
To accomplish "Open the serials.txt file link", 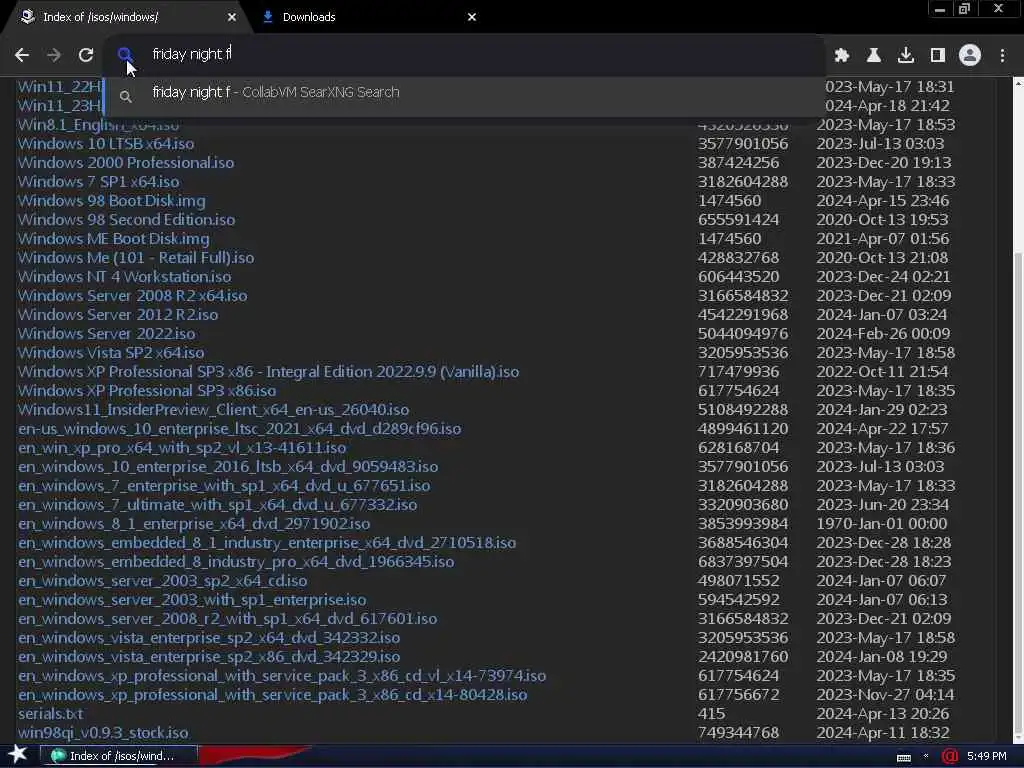I will tap(50, 713).
